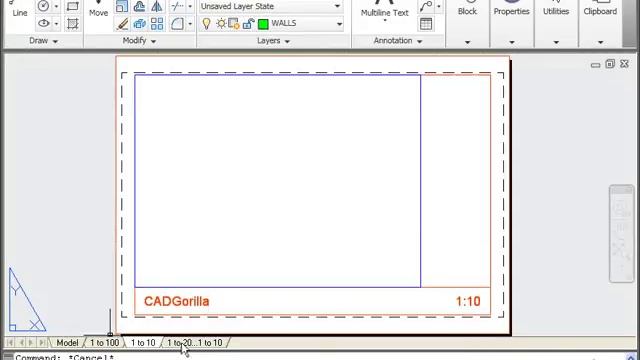Select the Fillet modify tool
Image resolution: width=640 pixels, height=360 pixels.
[x=177, y=24]
